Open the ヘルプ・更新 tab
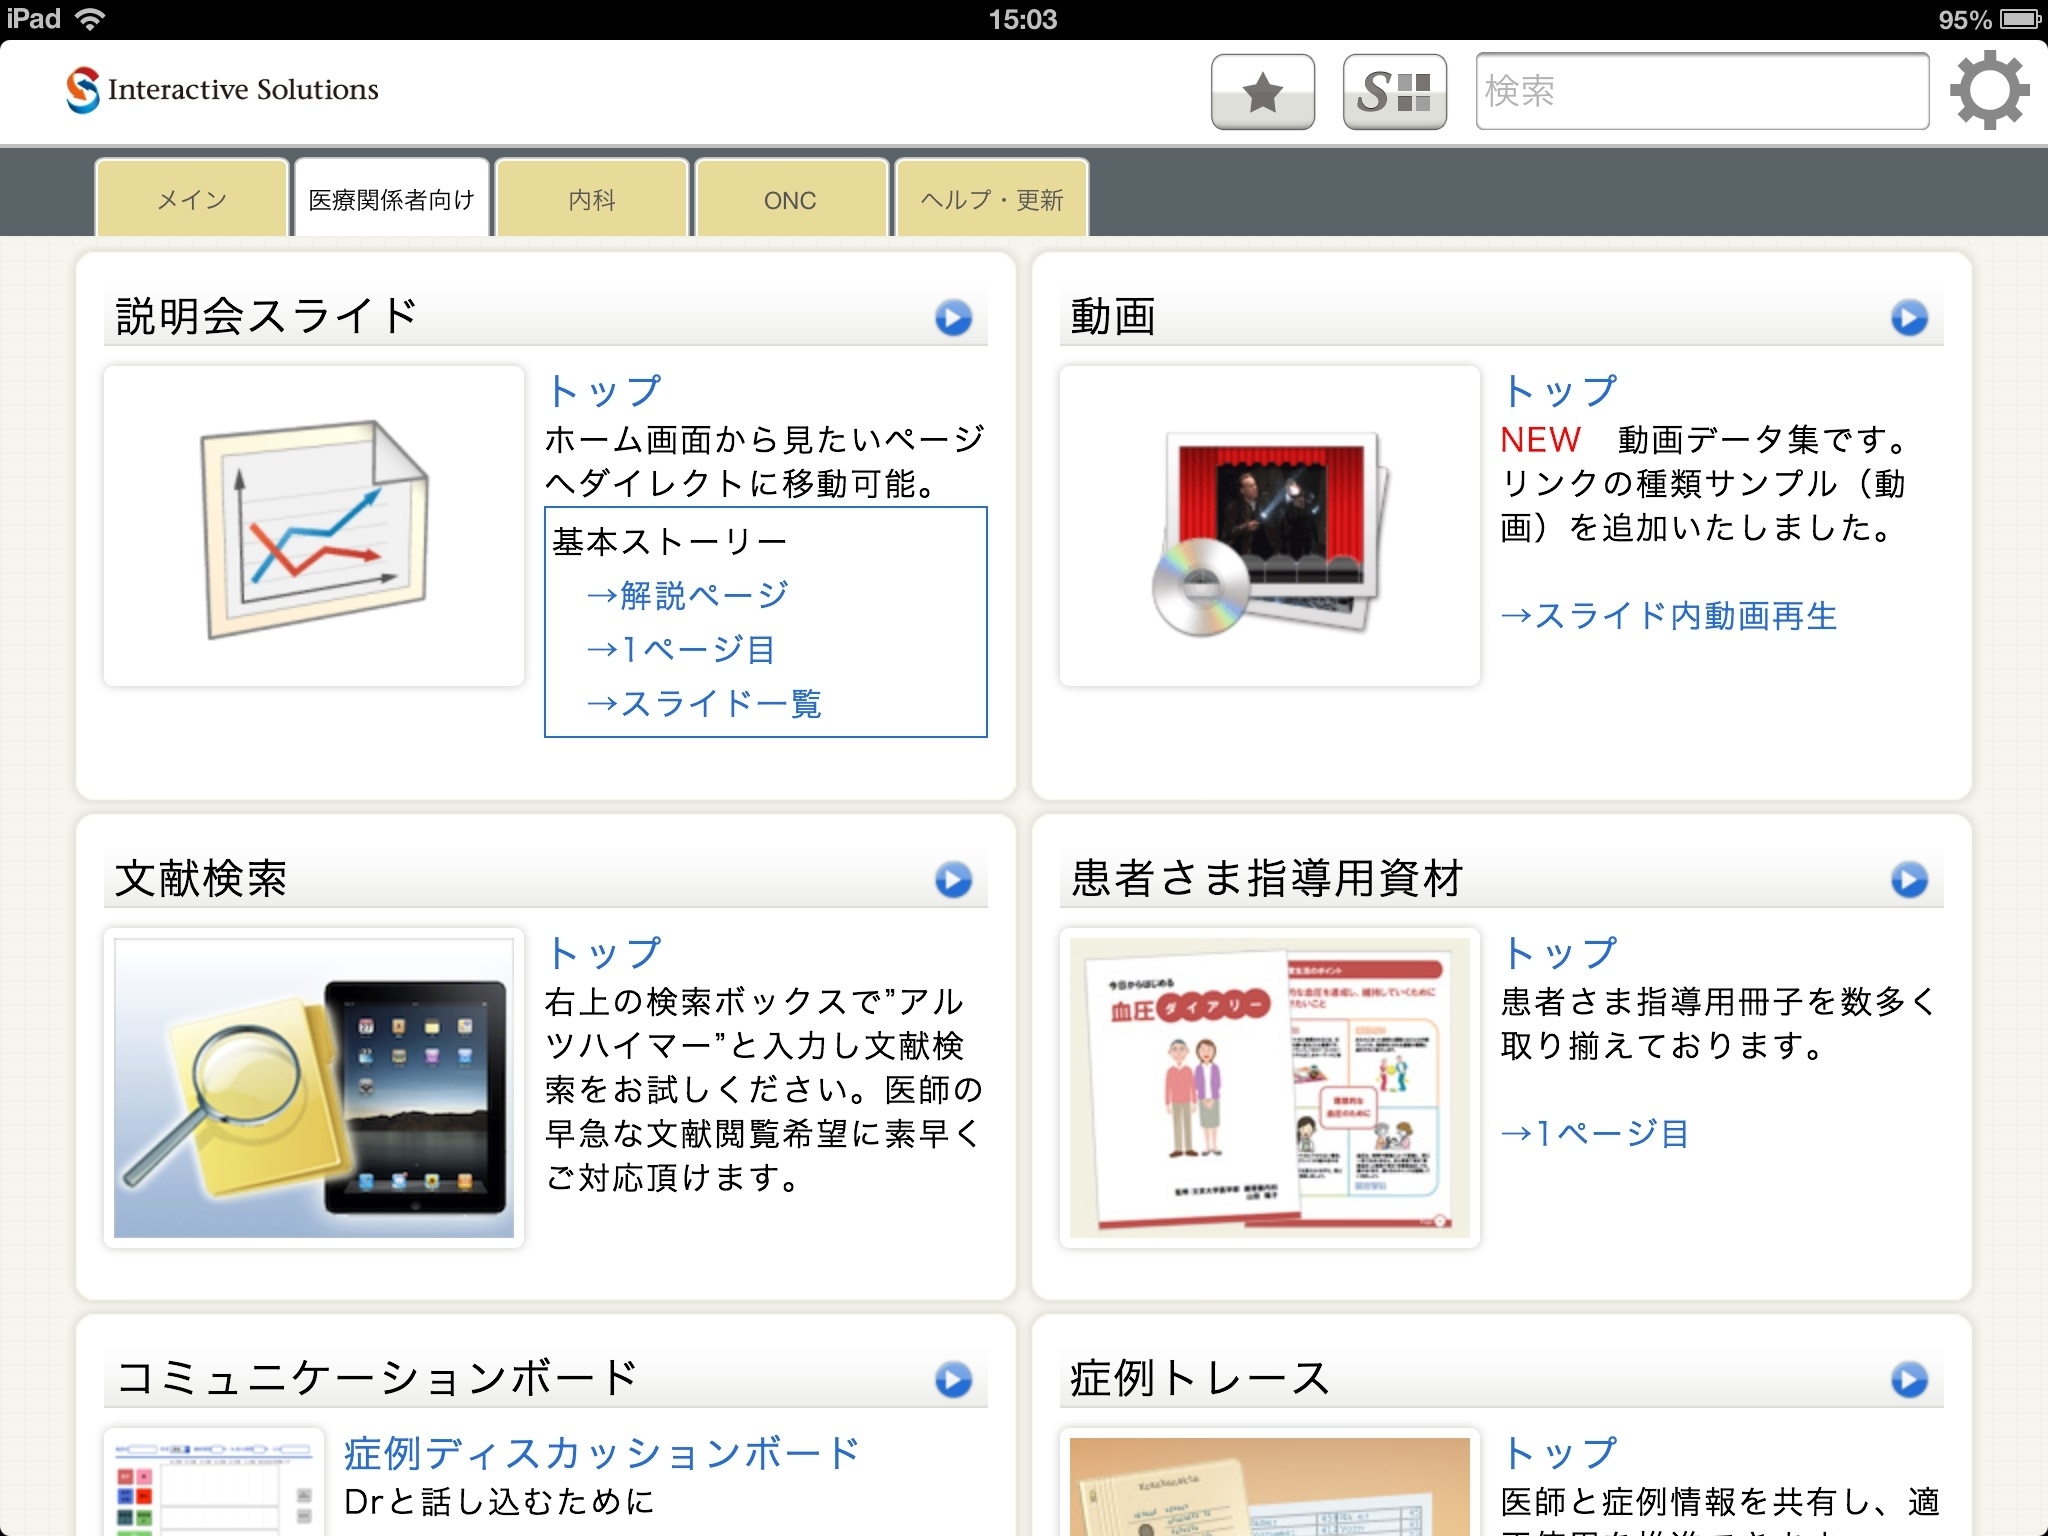 [x=992, y=198]
